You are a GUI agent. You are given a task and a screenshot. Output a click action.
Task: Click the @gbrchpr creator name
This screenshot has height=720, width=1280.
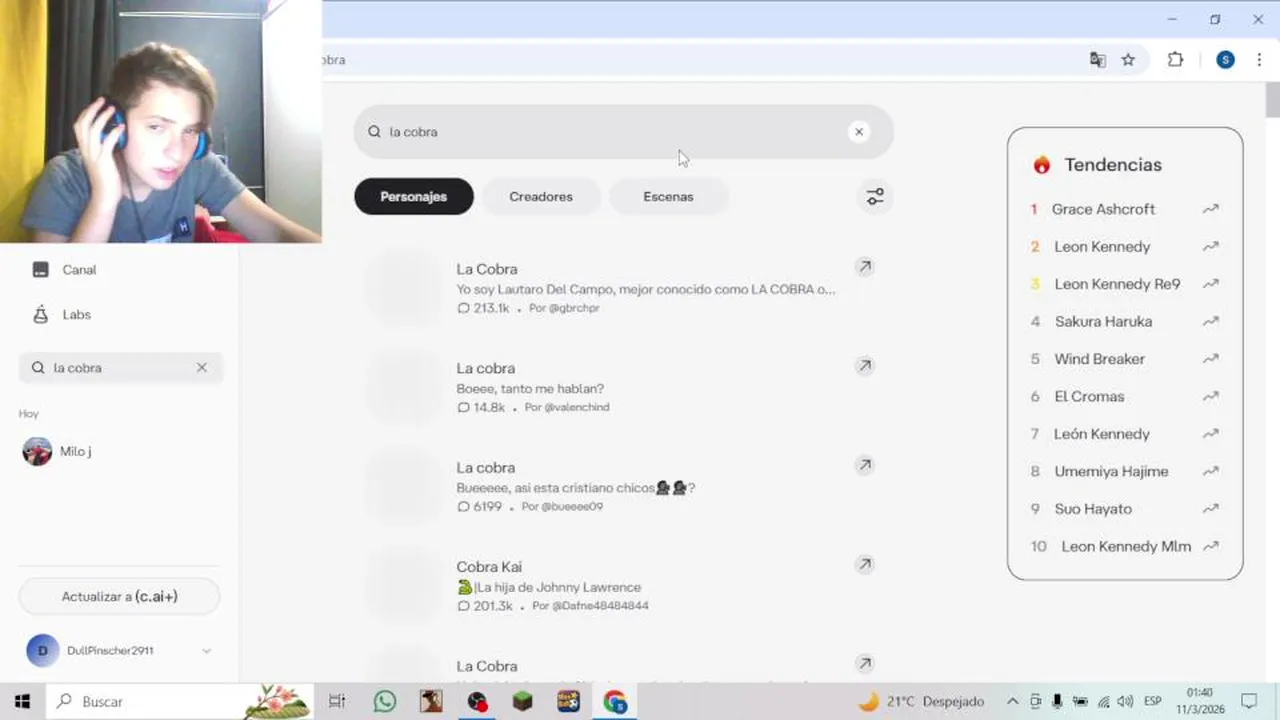574,308
